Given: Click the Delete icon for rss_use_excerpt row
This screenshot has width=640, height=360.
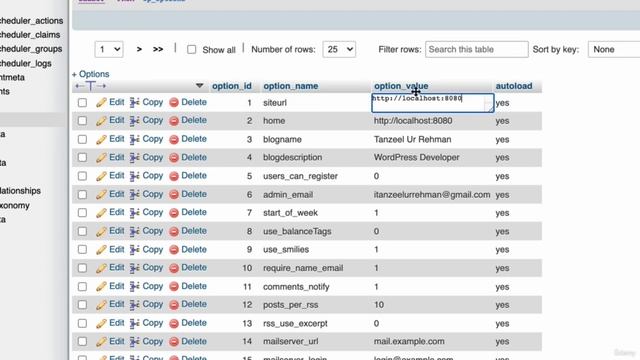Looking at the screenshot, I should [174, 323].
